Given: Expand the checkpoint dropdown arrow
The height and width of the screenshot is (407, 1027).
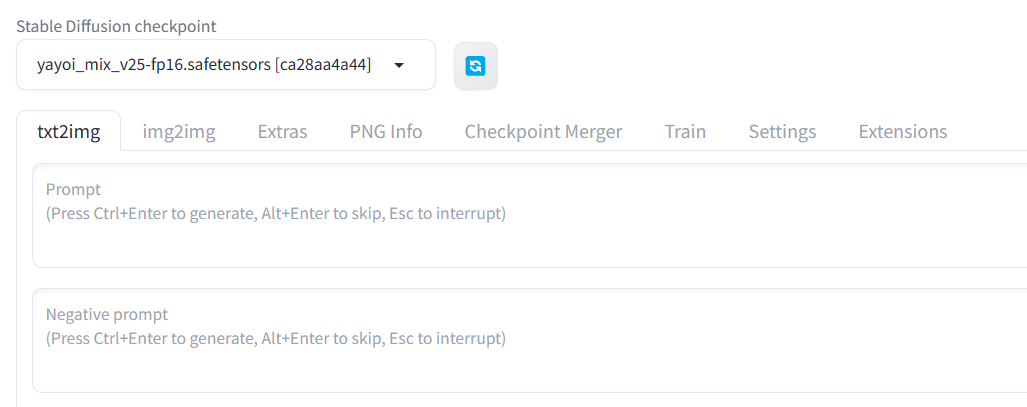Looking at the screenshot, I should coord(399,65).
